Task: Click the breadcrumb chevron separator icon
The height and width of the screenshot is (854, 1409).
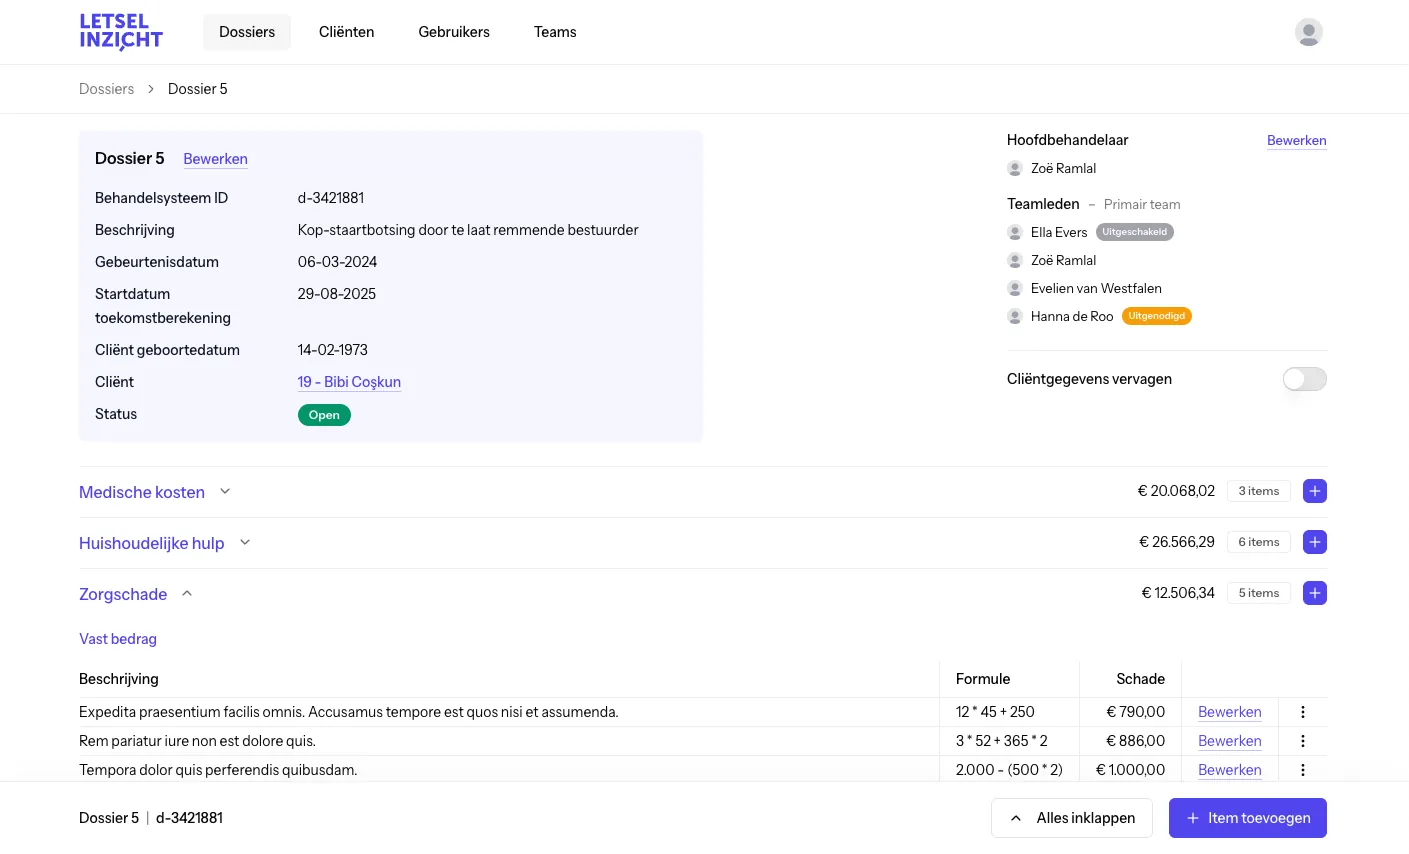Action: click(x=151, y=89)
